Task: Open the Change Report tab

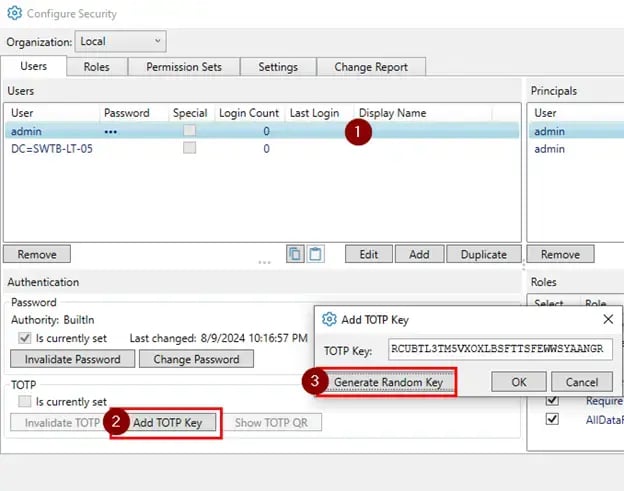Action: pyautogui.click(x=371, y=67)
